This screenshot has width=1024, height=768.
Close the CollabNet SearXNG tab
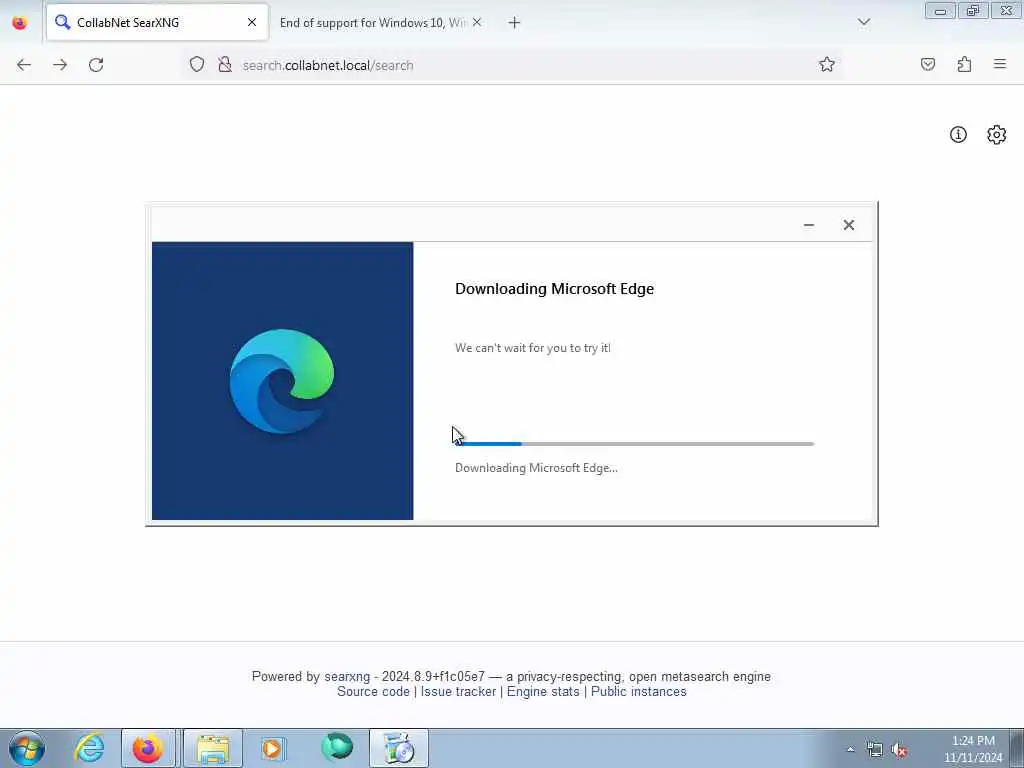click(x=251, y=22)
